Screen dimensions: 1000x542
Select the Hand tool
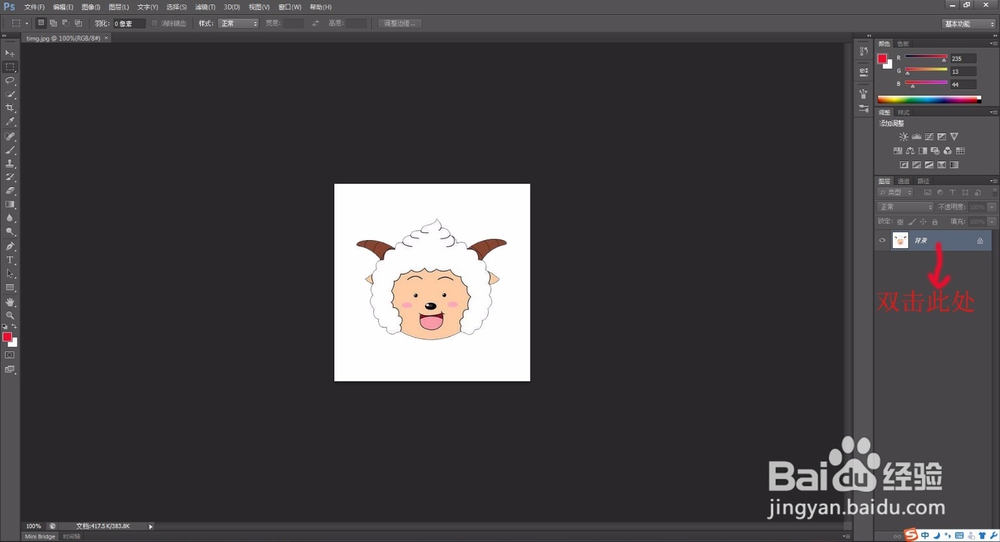(10, 302)
